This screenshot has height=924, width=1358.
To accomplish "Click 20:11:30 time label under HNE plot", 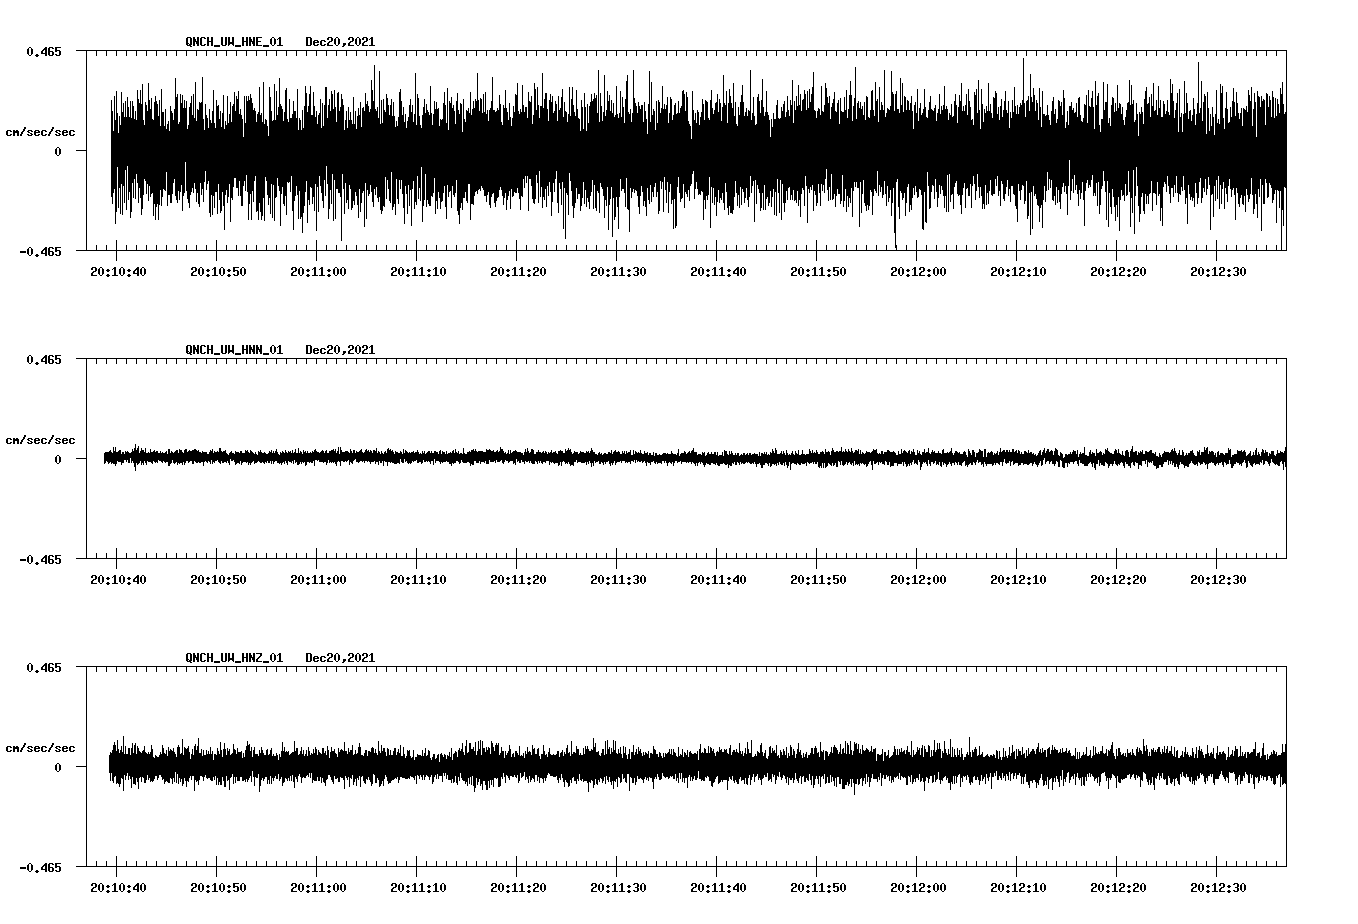I will pyautogui.click(x=618, y=272).
